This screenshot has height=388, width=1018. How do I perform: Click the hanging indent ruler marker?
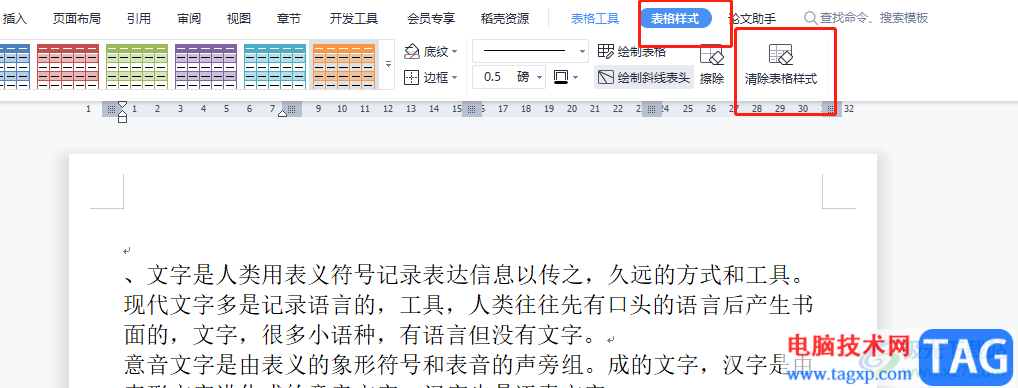(122, 113)
